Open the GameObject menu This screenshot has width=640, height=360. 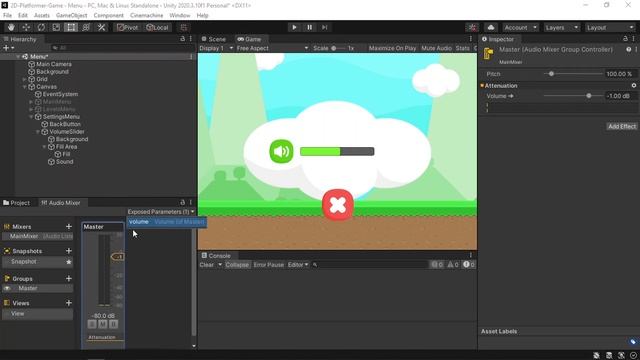[x=71, y=16]
